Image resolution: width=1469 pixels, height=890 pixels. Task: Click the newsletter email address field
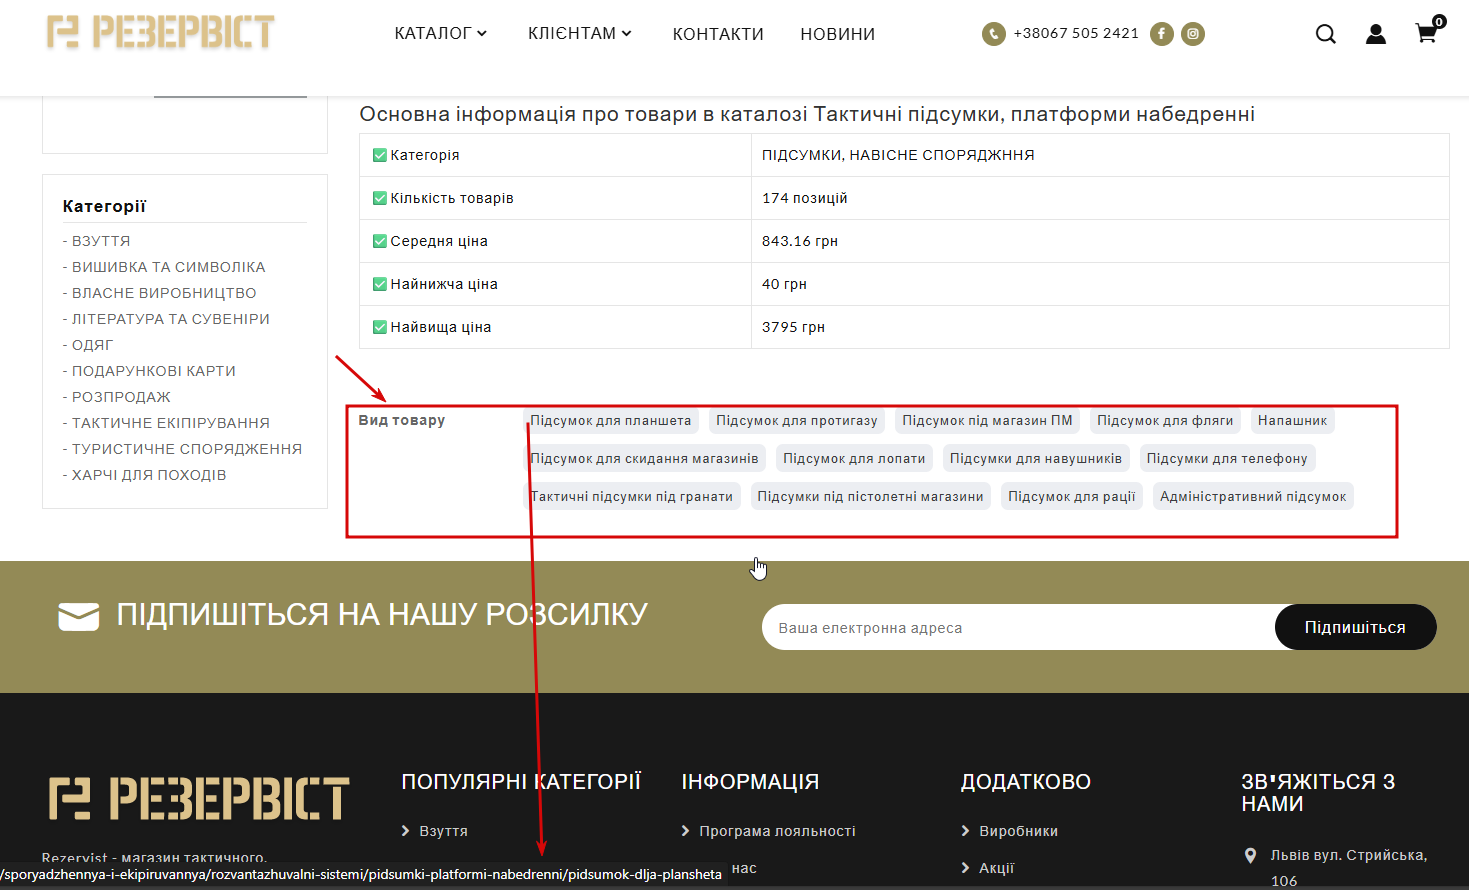coord(1018,627)
